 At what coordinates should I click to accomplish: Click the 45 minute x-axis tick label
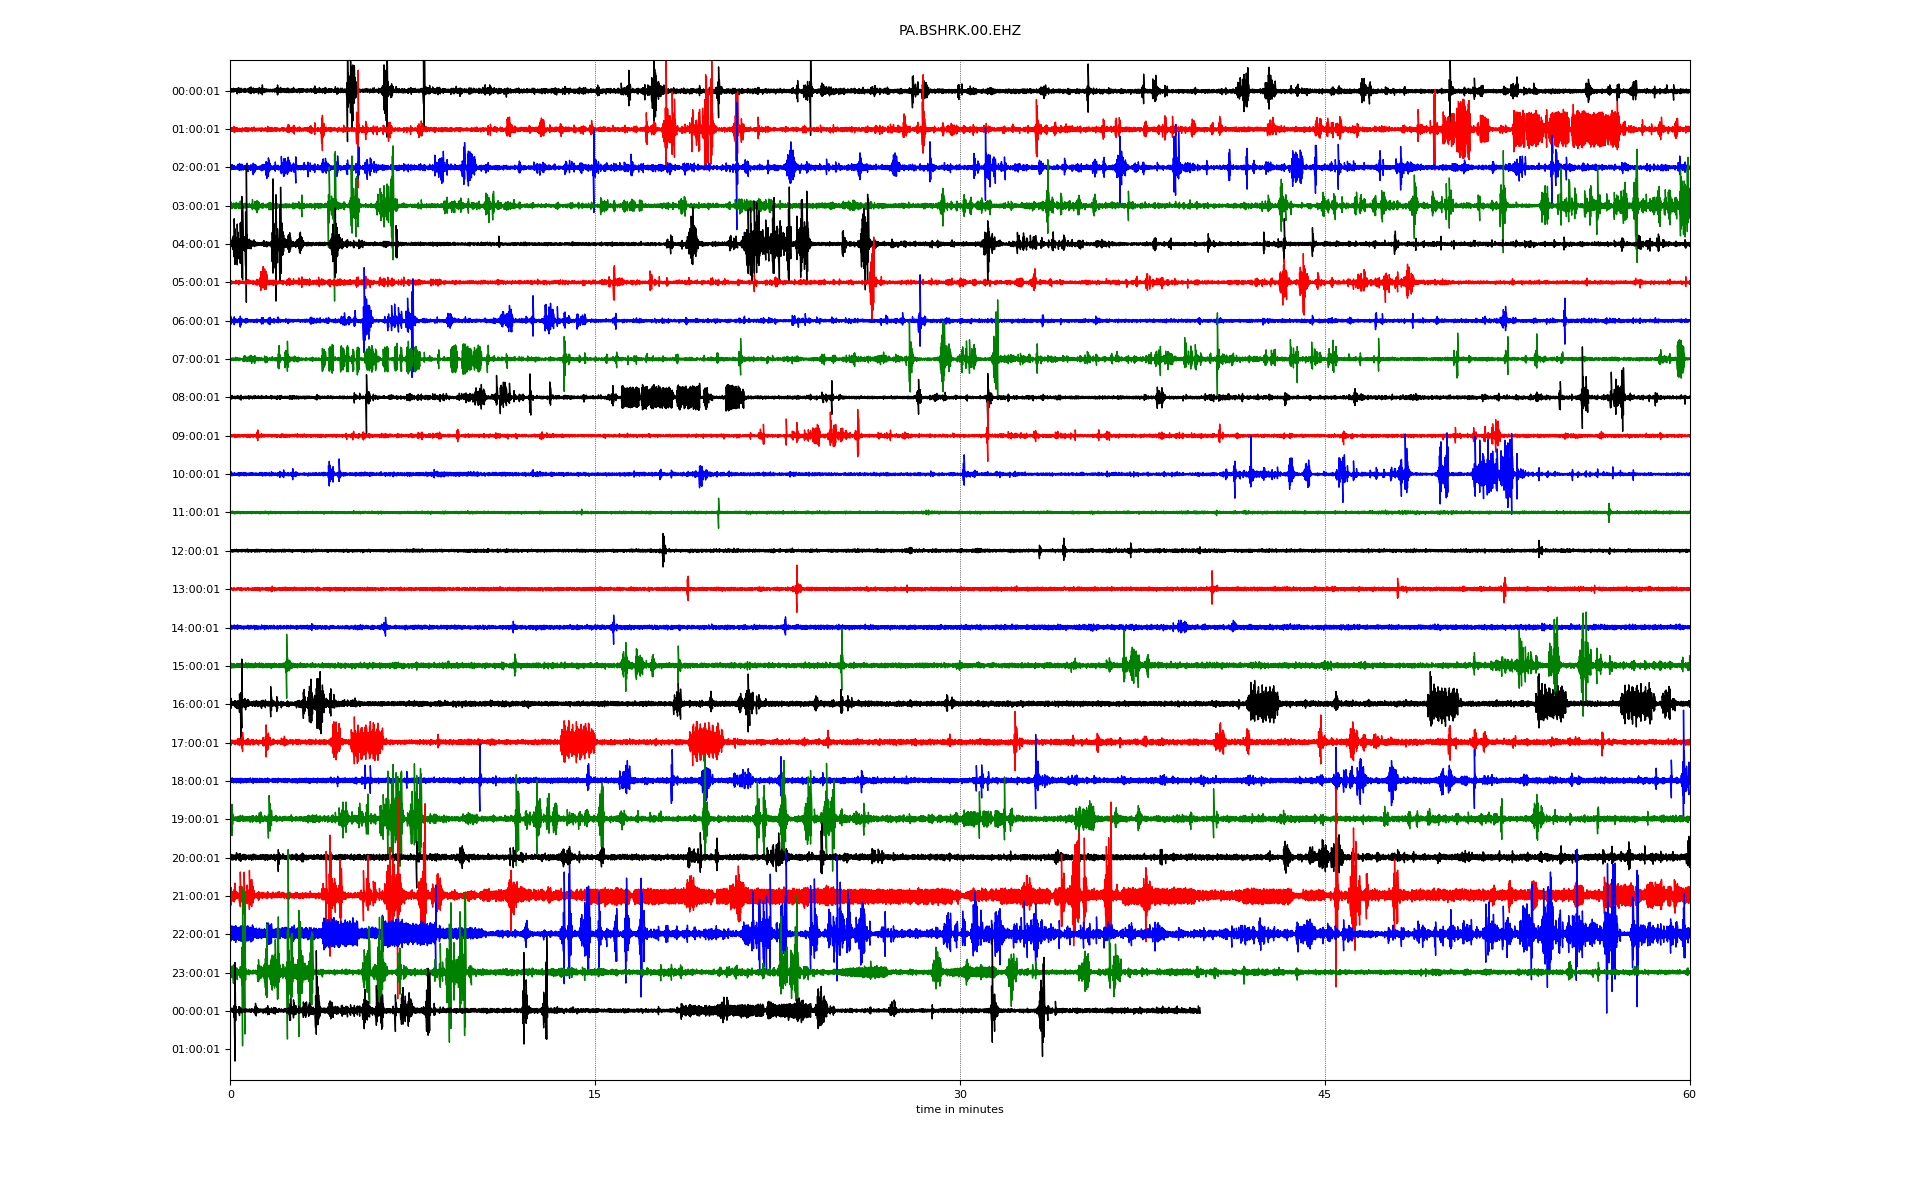[x=1324, y=1094]
